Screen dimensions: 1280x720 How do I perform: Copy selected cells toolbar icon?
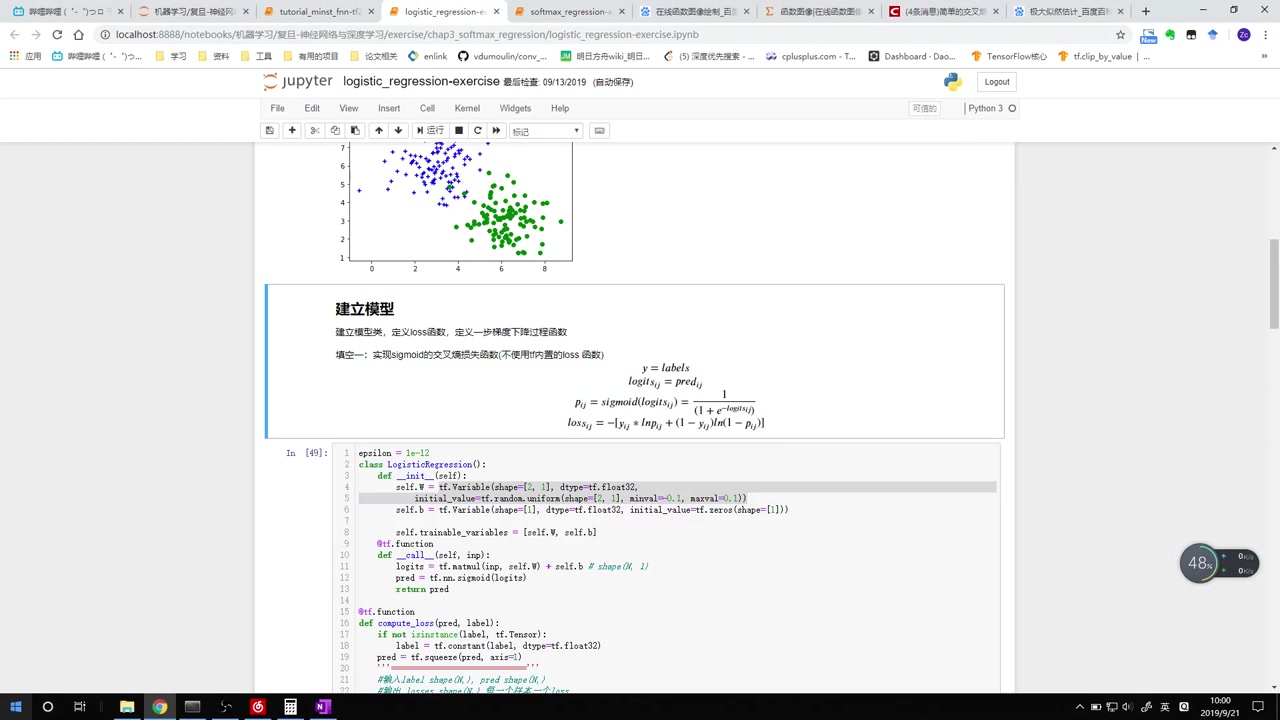335,131
